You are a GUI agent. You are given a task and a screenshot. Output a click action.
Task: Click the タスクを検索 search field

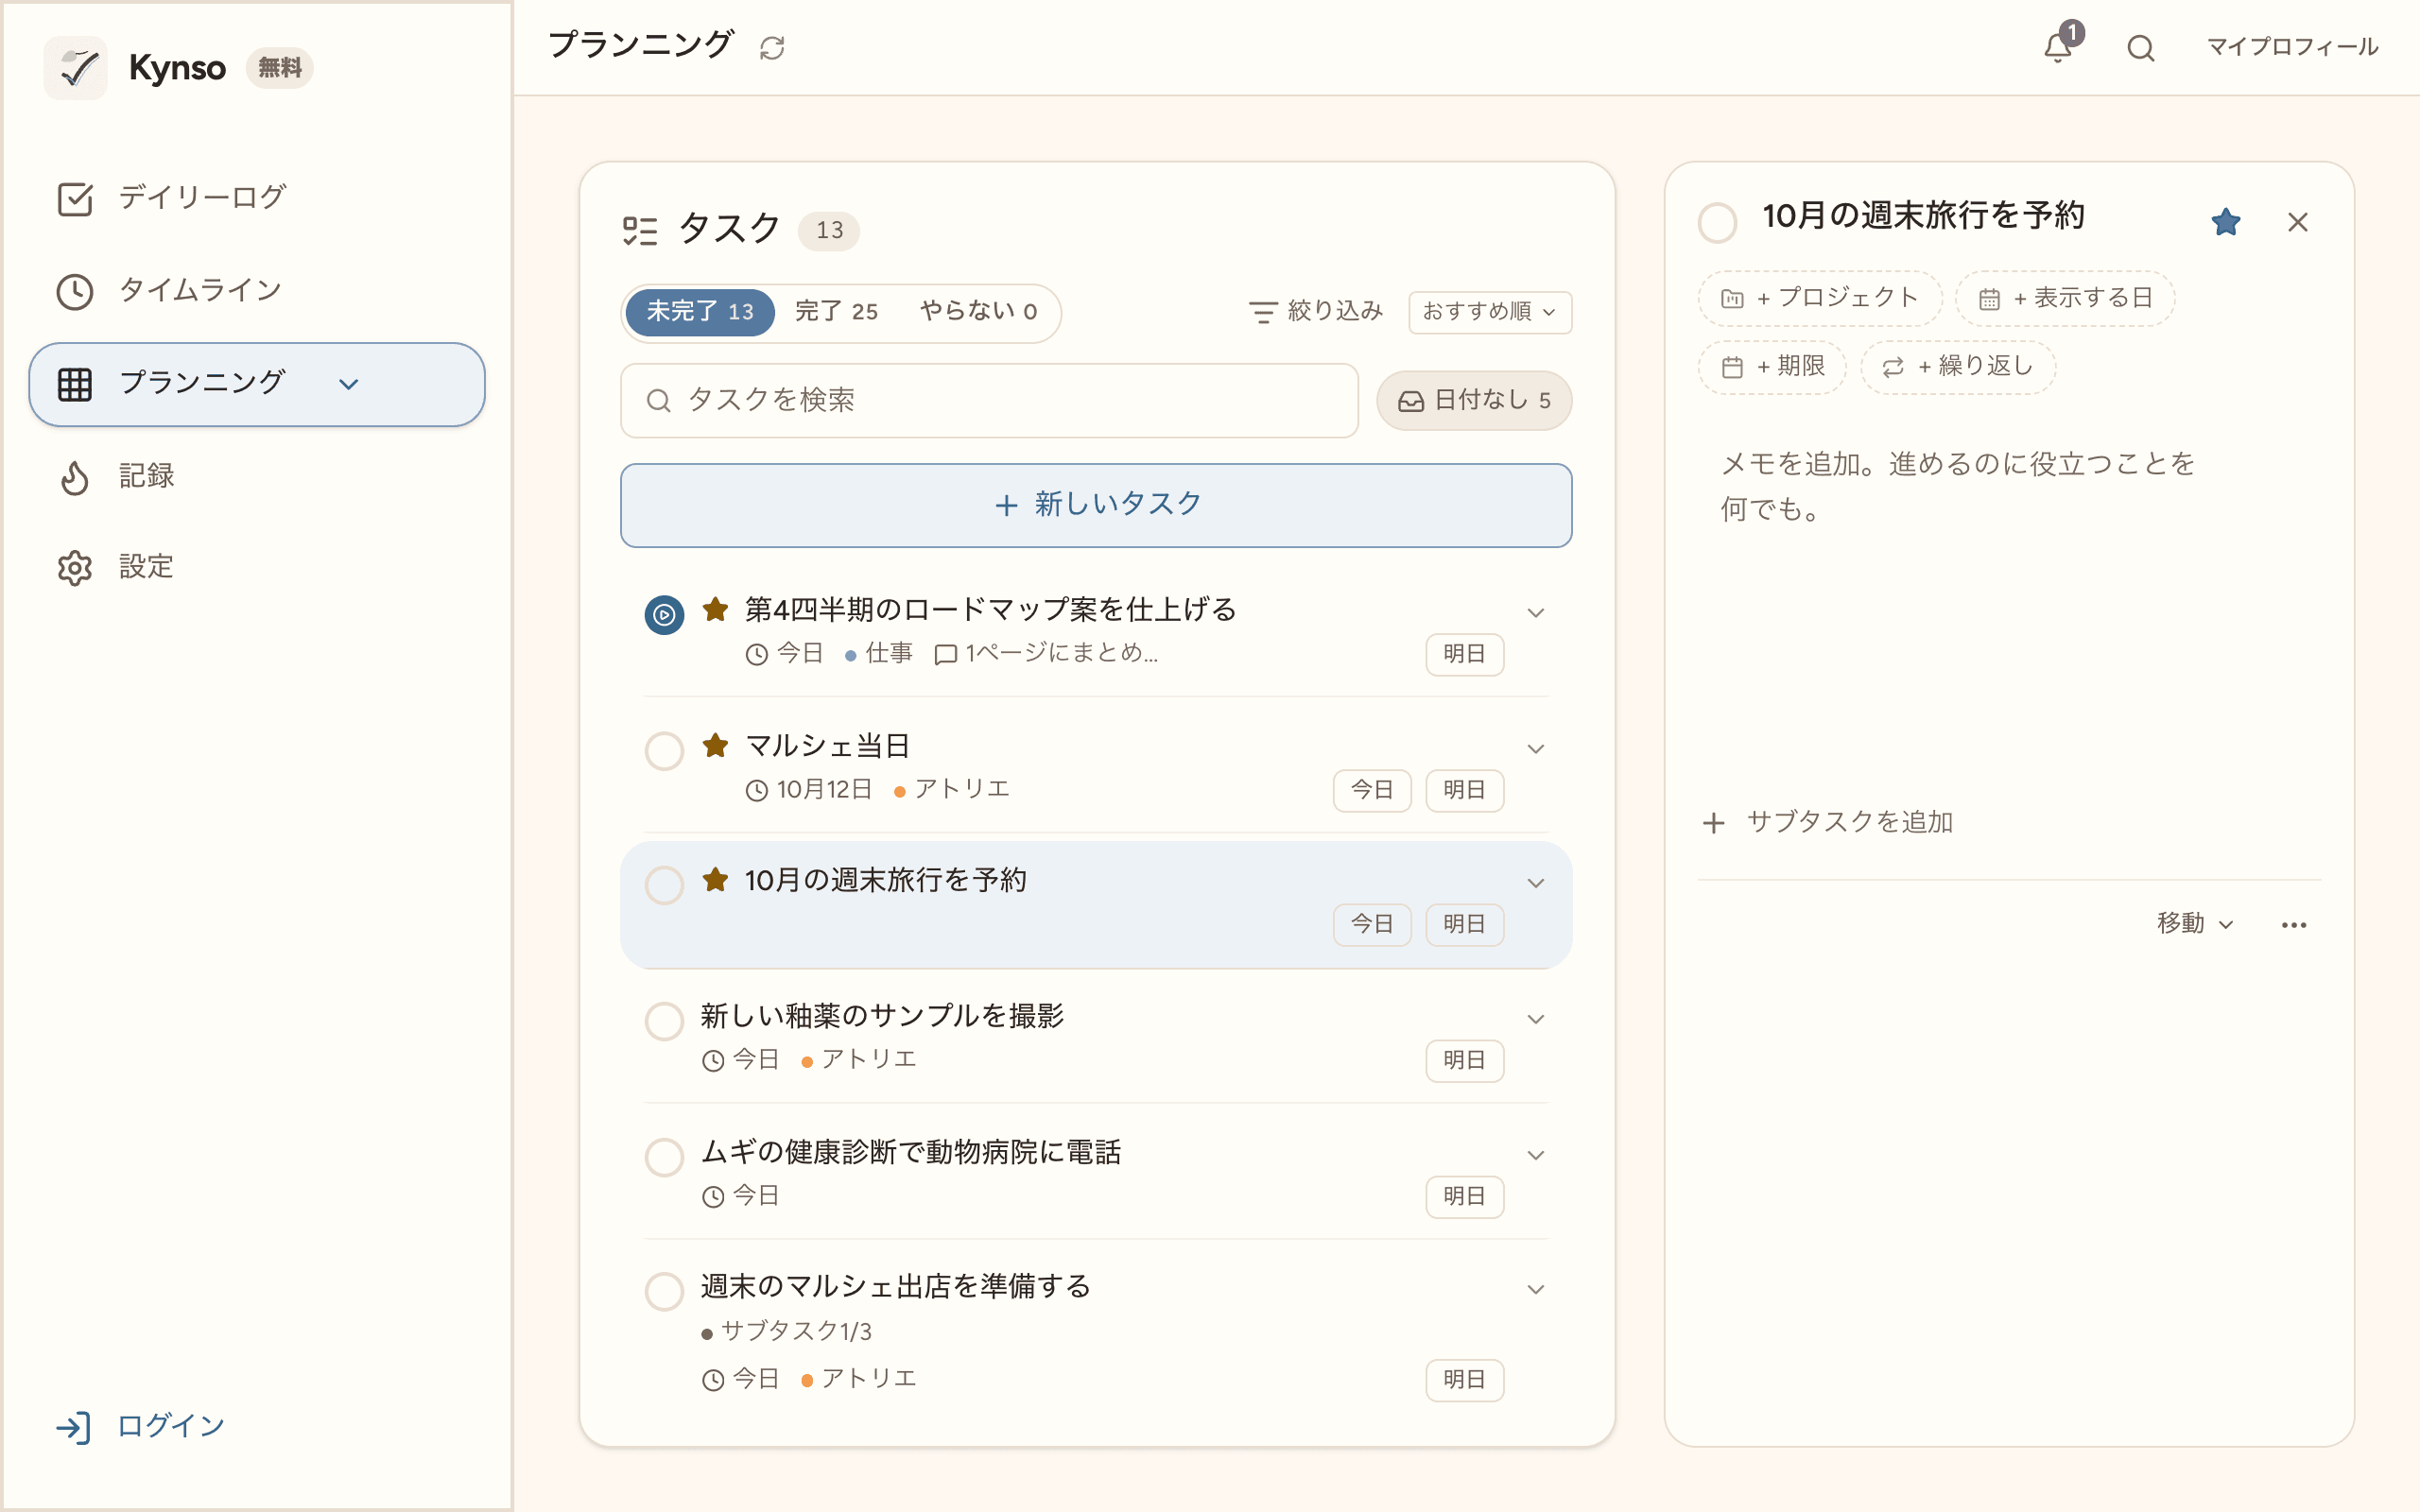(989, 401)
